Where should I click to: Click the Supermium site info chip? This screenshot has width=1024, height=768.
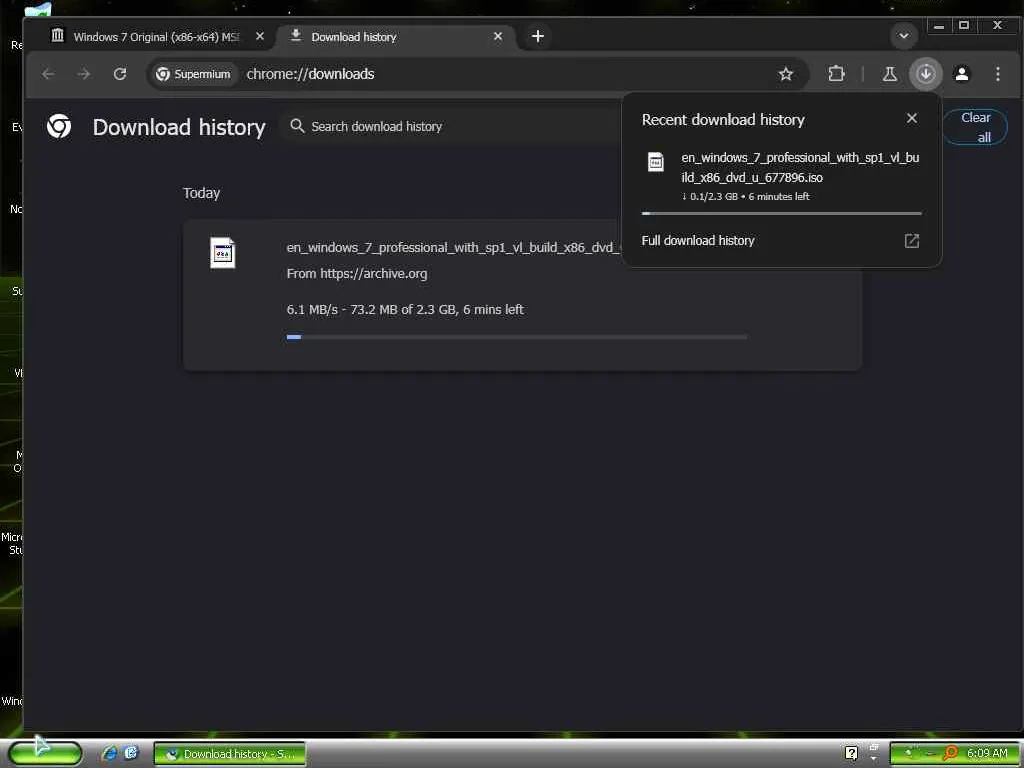click(193, 74)
